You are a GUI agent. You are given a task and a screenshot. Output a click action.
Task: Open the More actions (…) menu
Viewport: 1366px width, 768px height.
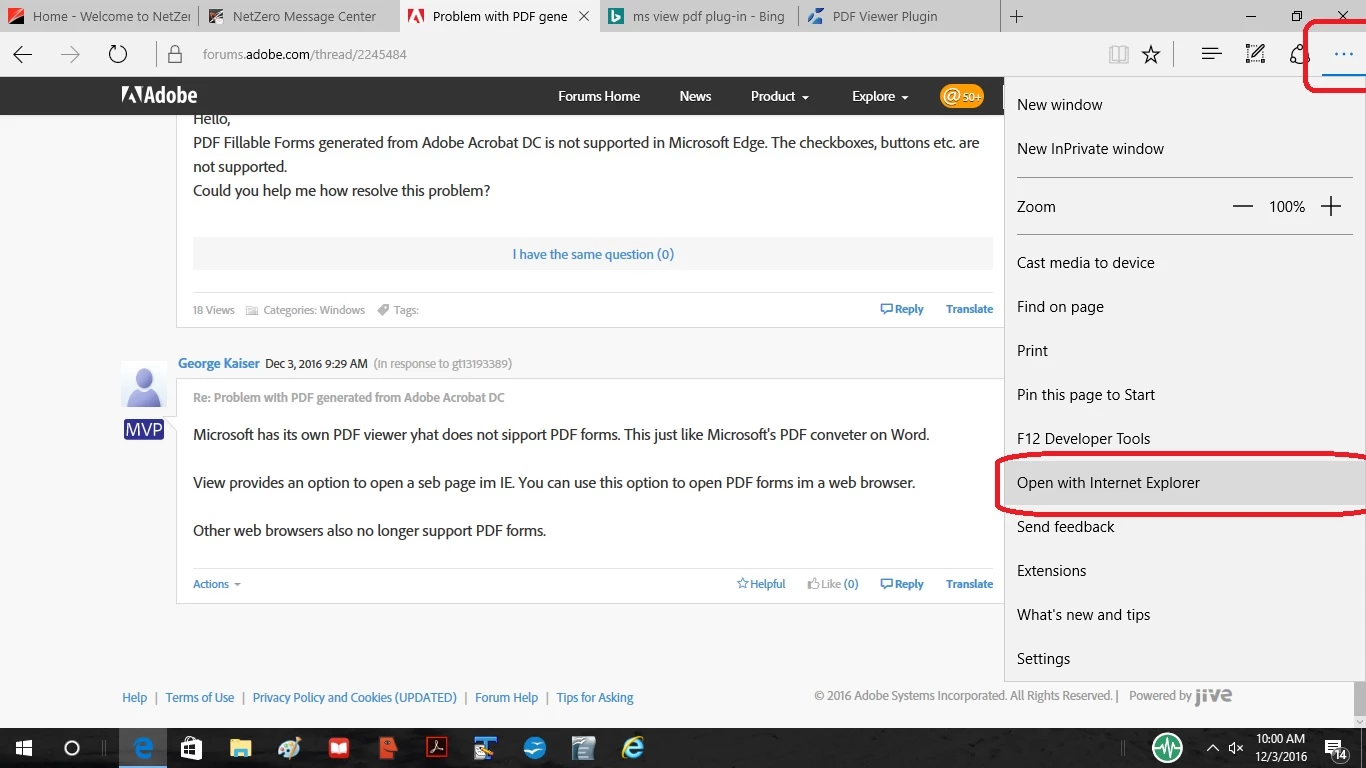coord(1343,55)
